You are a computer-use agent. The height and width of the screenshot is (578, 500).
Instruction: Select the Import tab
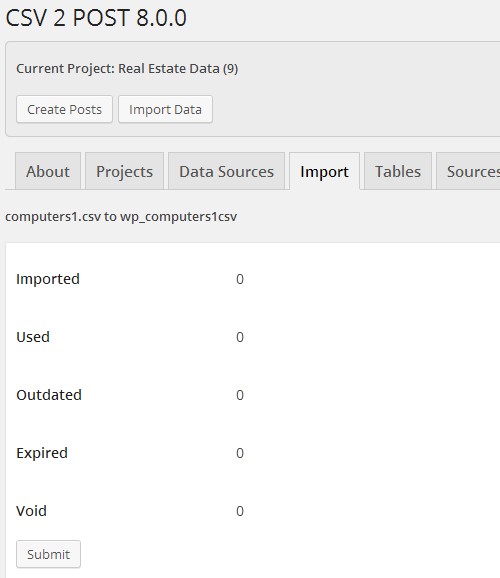[x=324, y=171]
